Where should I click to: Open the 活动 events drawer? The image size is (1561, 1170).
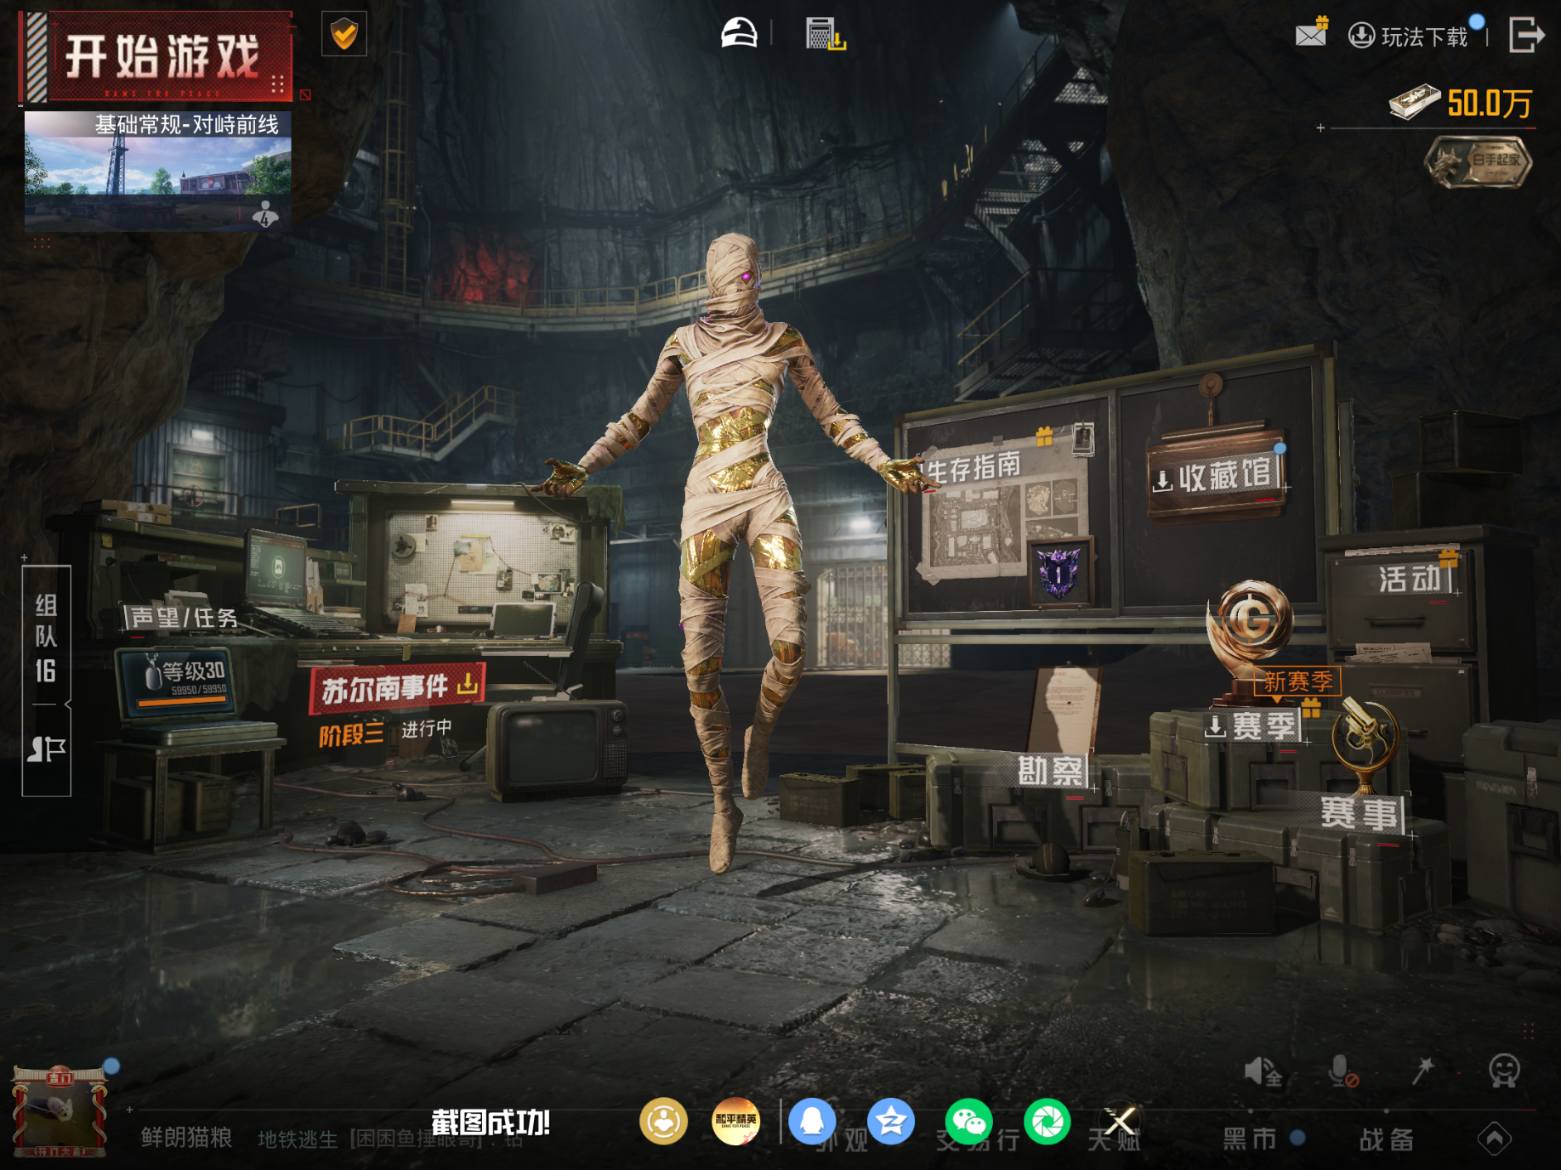[1409, 578]
